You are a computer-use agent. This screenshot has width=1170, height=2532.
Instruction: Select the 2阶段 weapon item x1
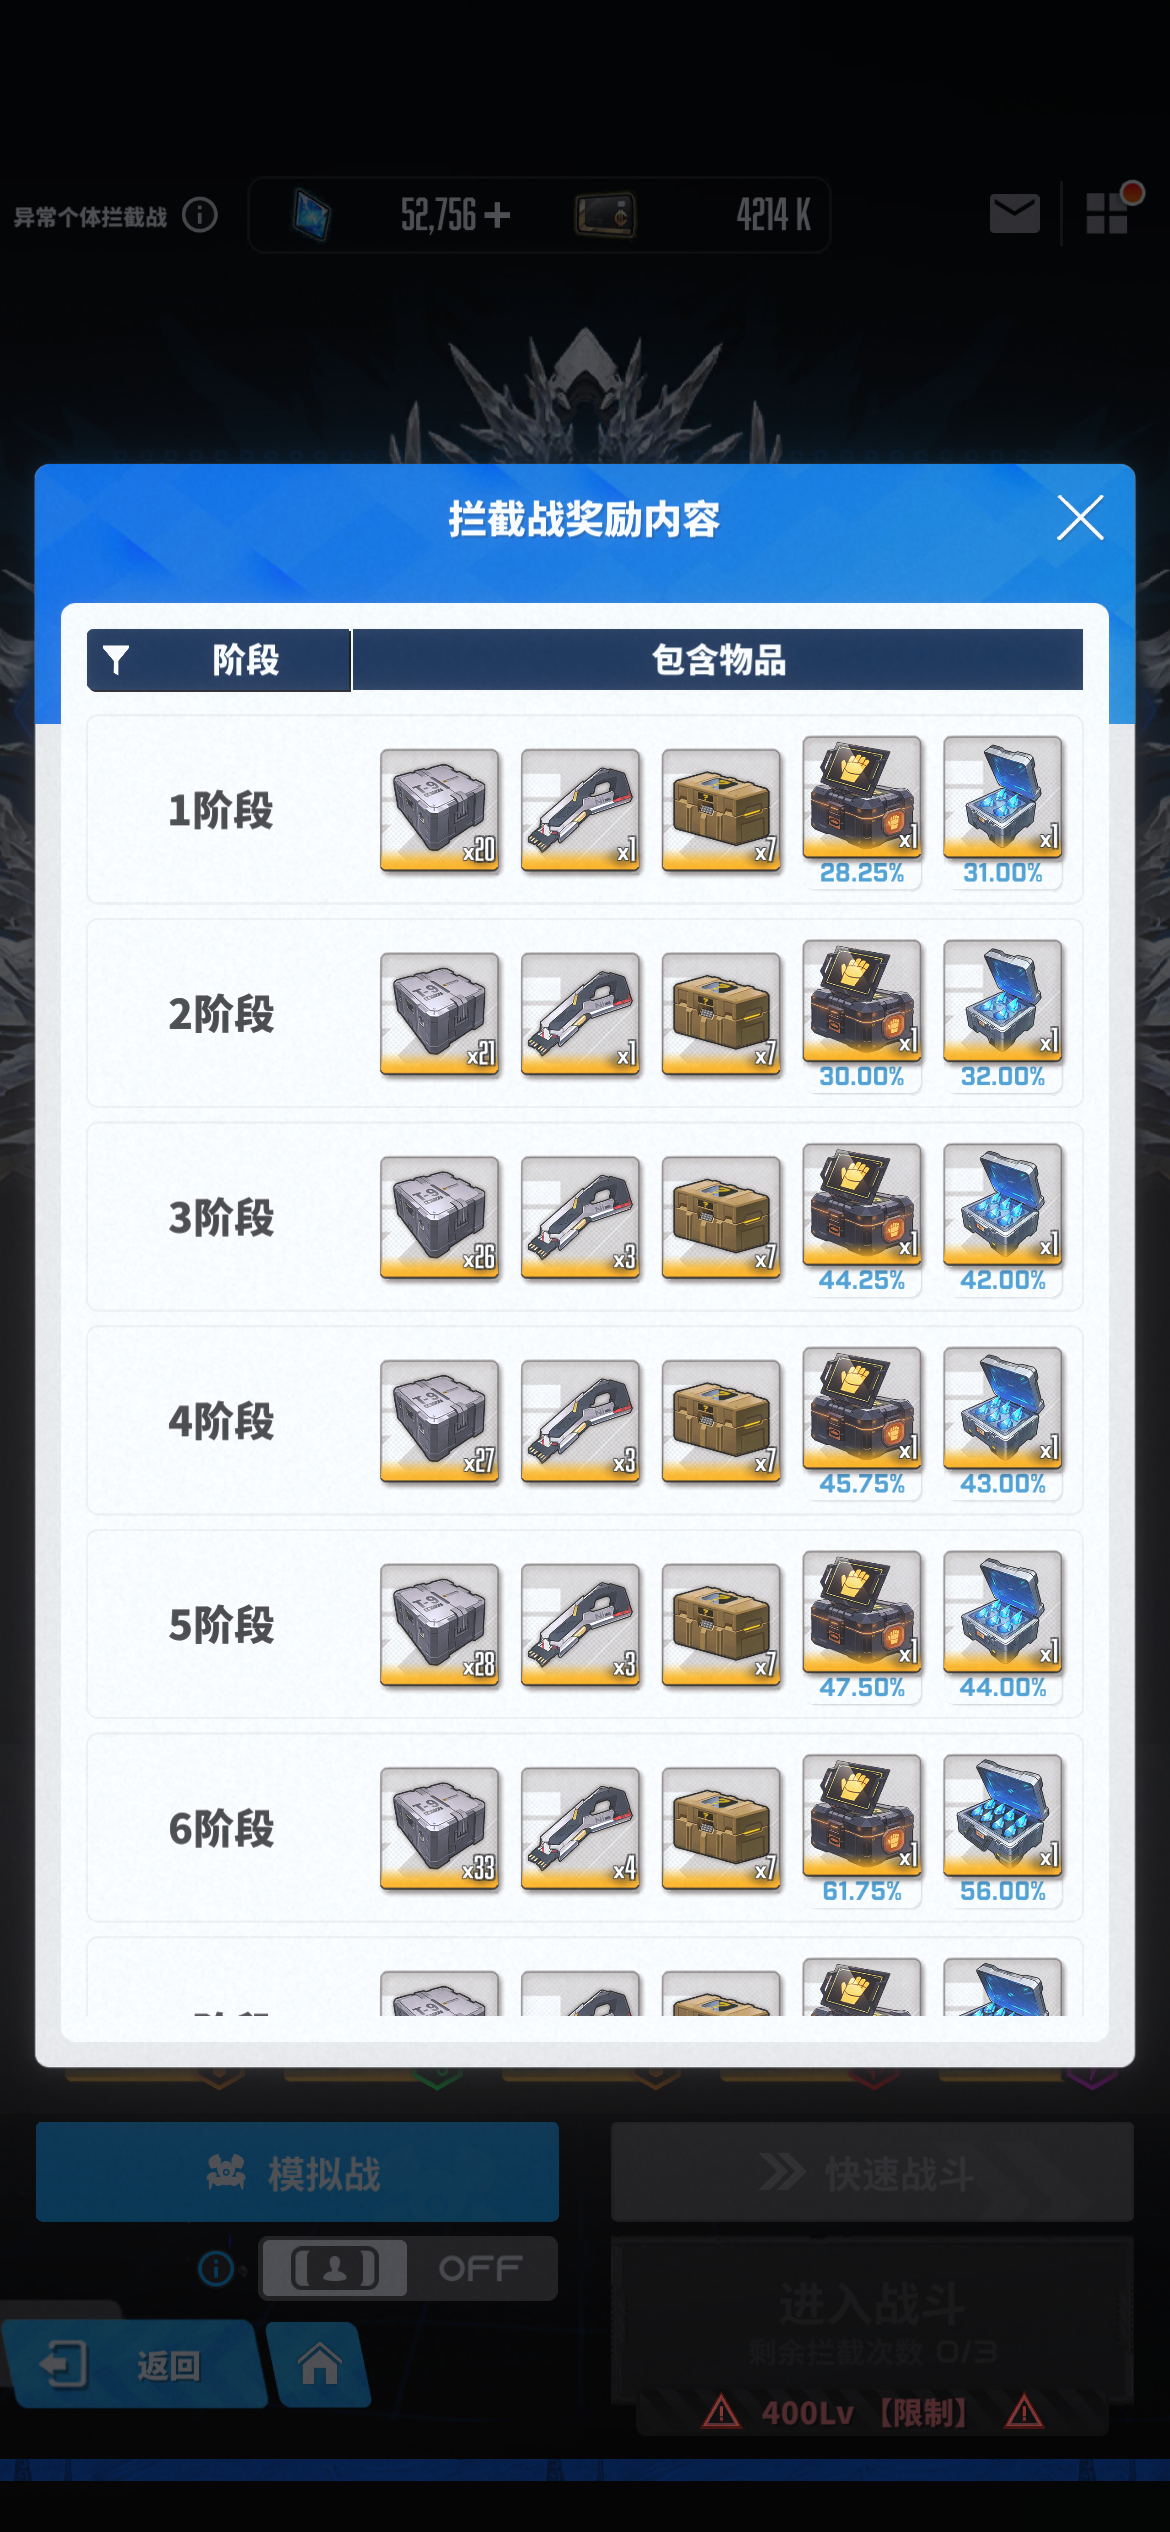581,1014
